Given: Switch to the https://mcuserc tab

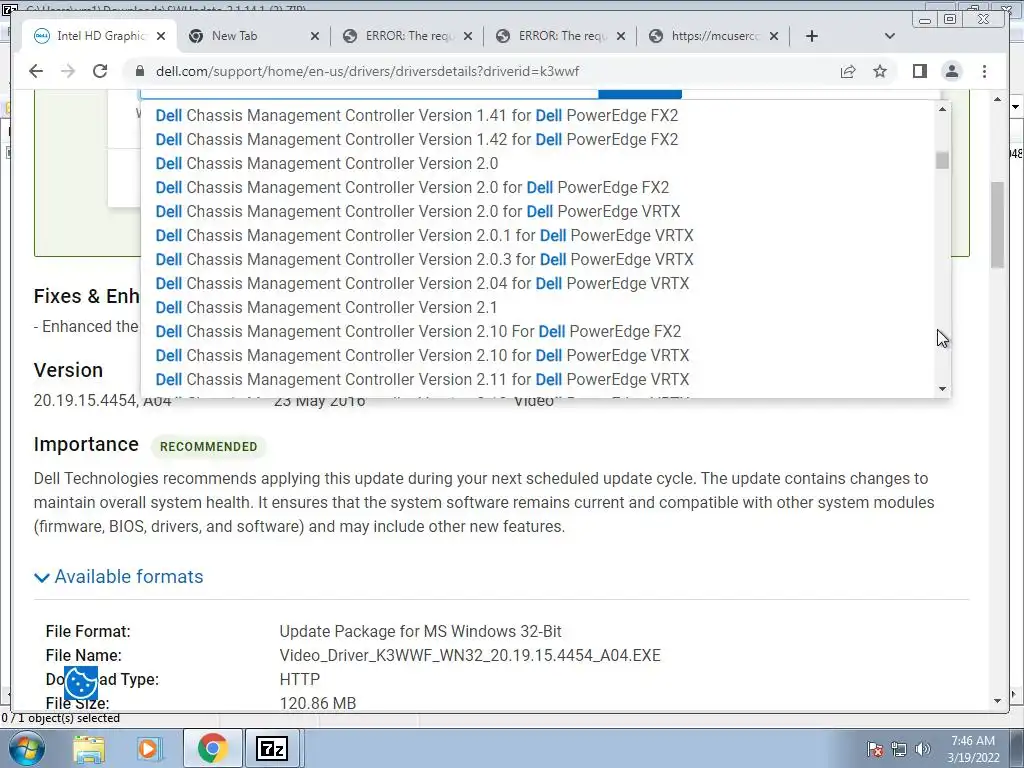Looking at the screenshot, I should (x=713, y=36).
